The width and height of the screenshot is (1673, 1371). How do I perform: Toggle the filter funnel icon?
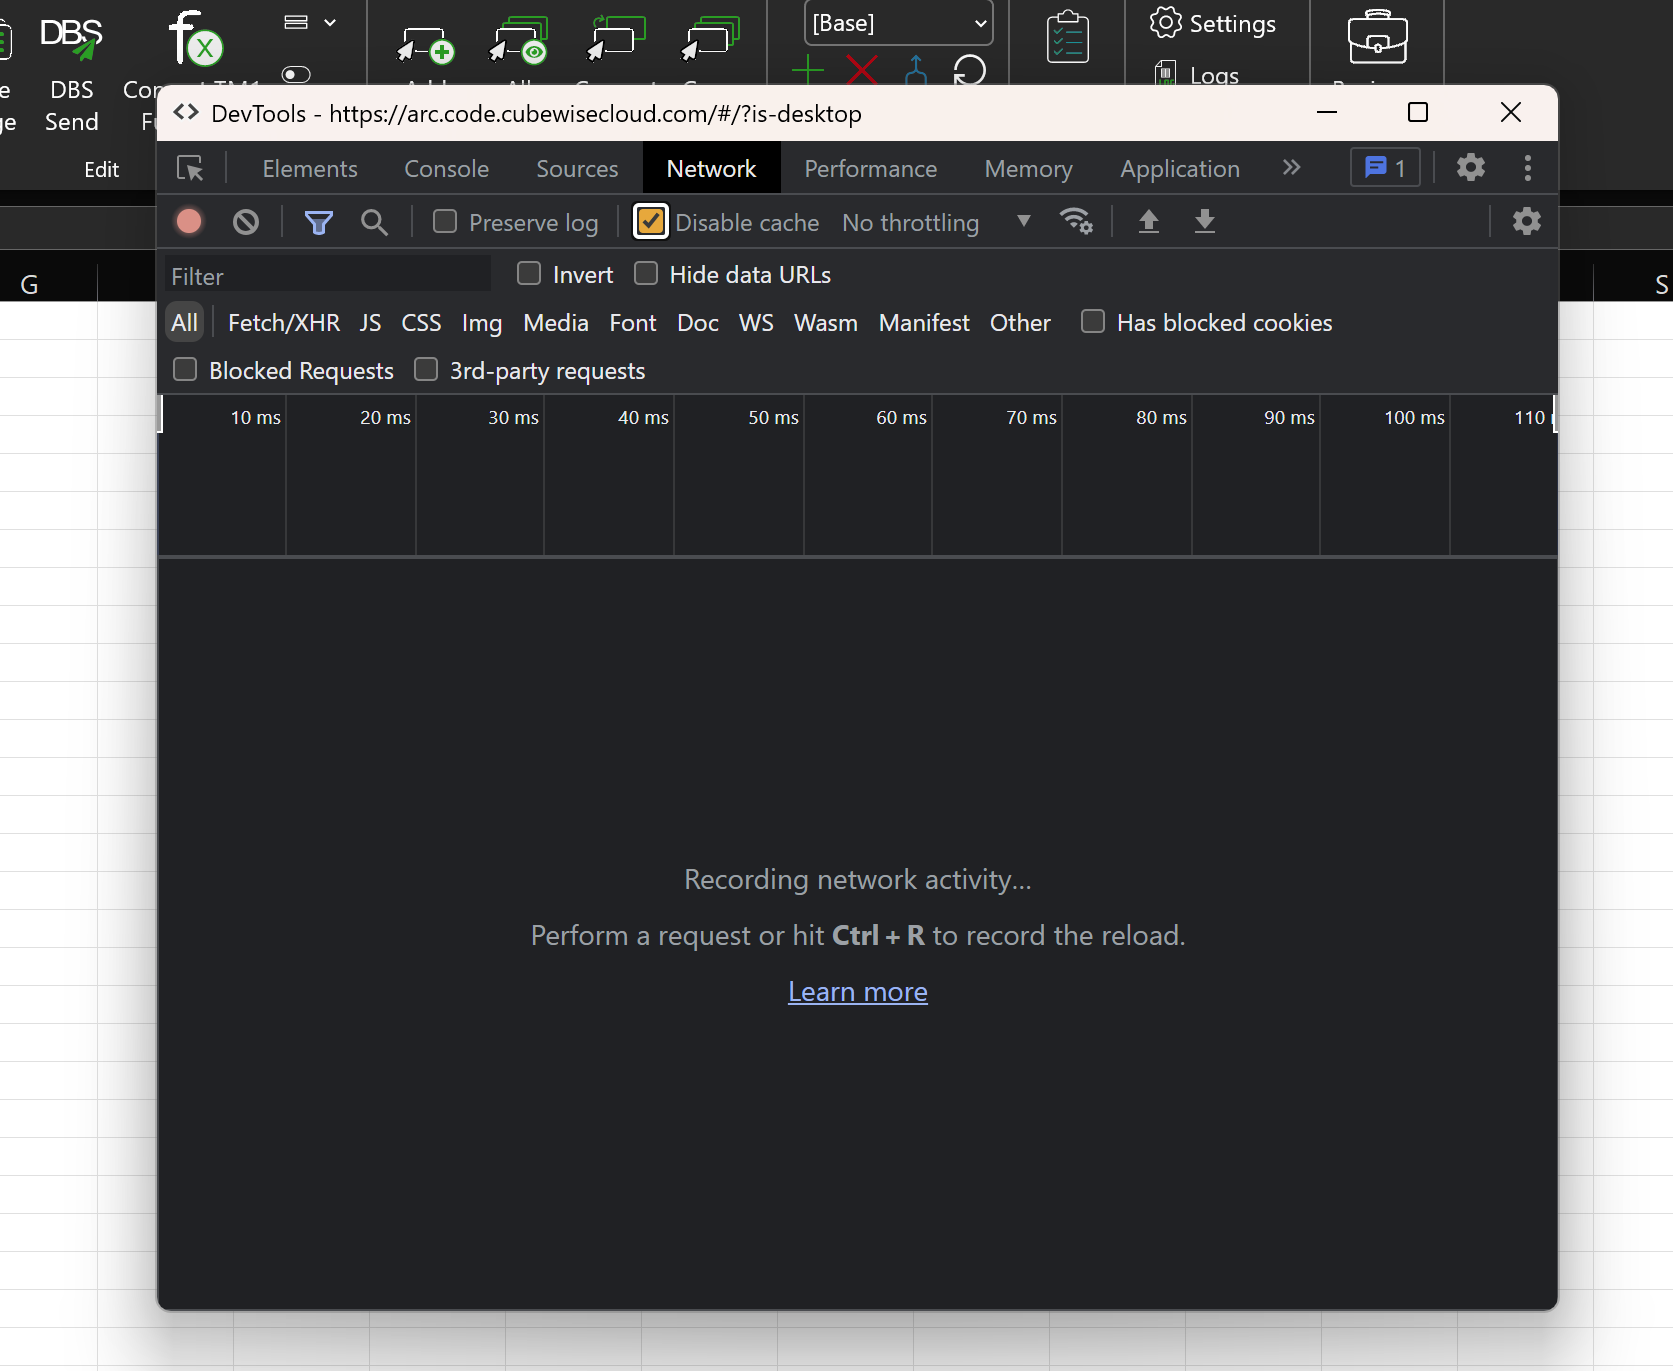click(x=319, y=222)
